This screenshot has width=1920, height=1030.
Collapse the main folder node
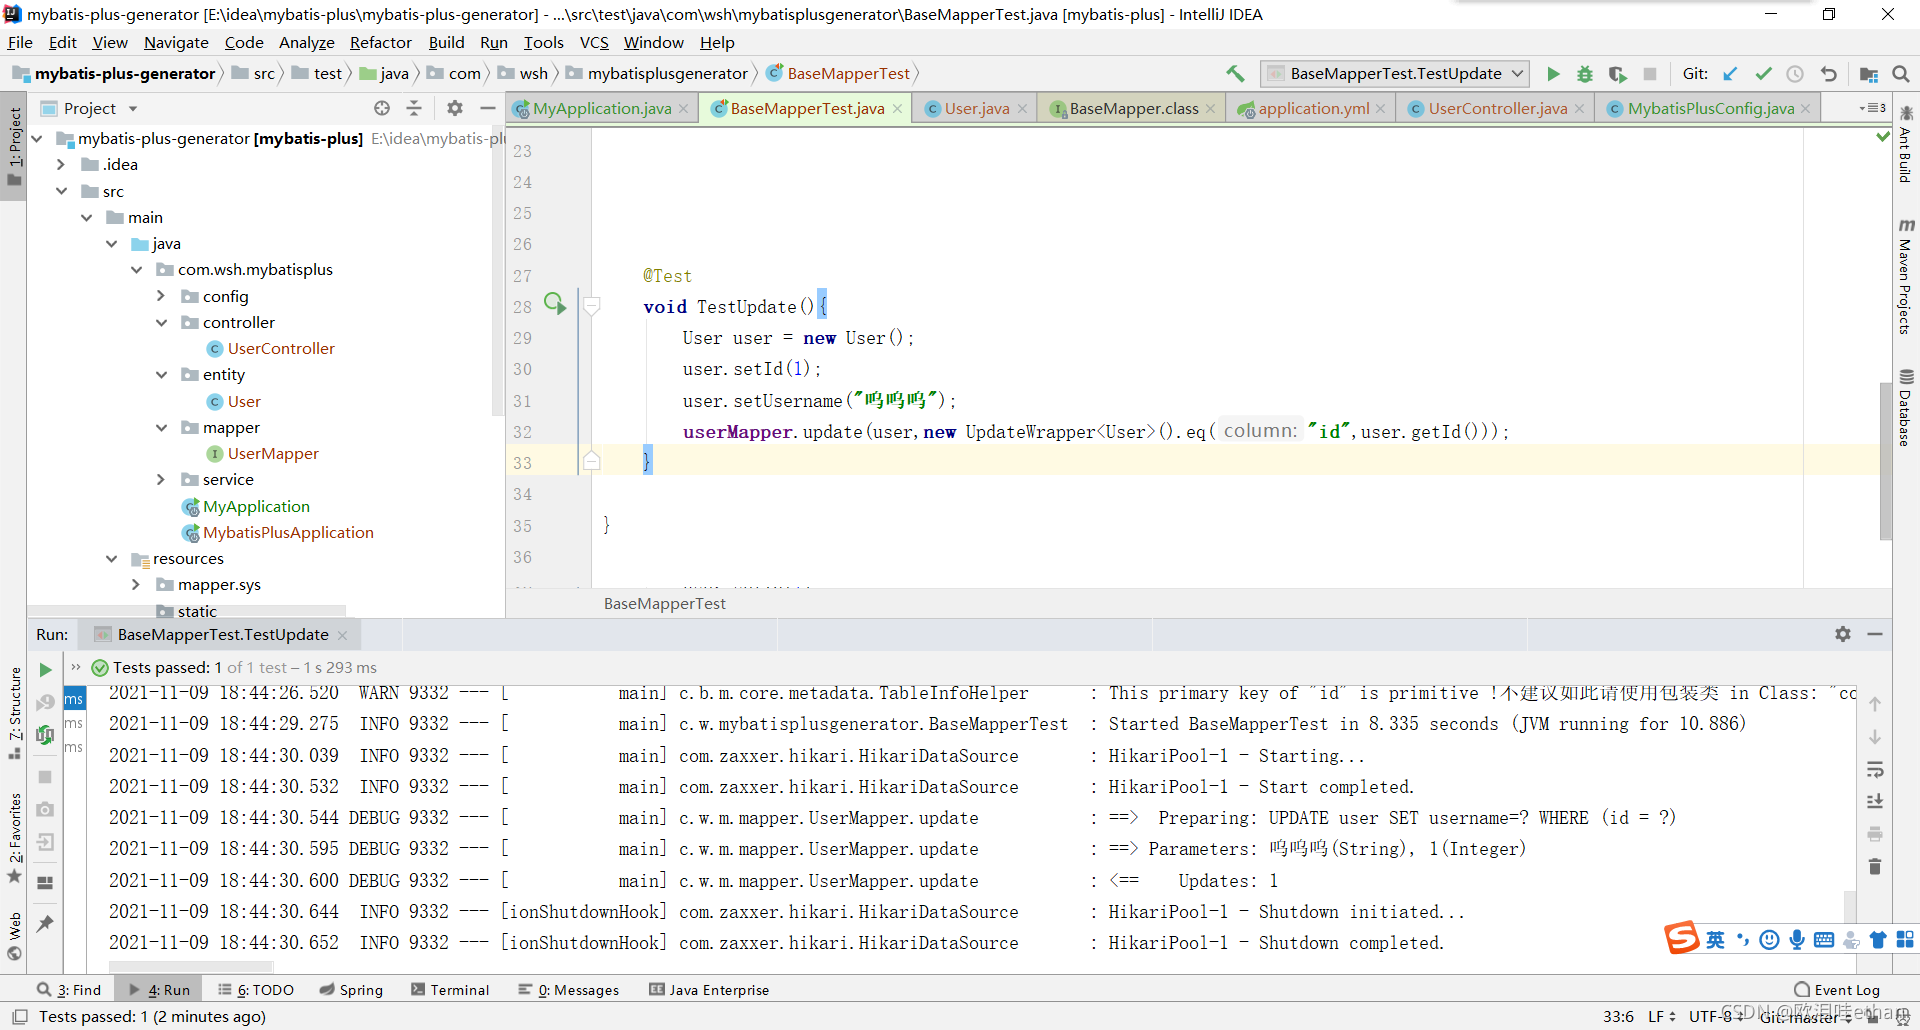[86, 217]
